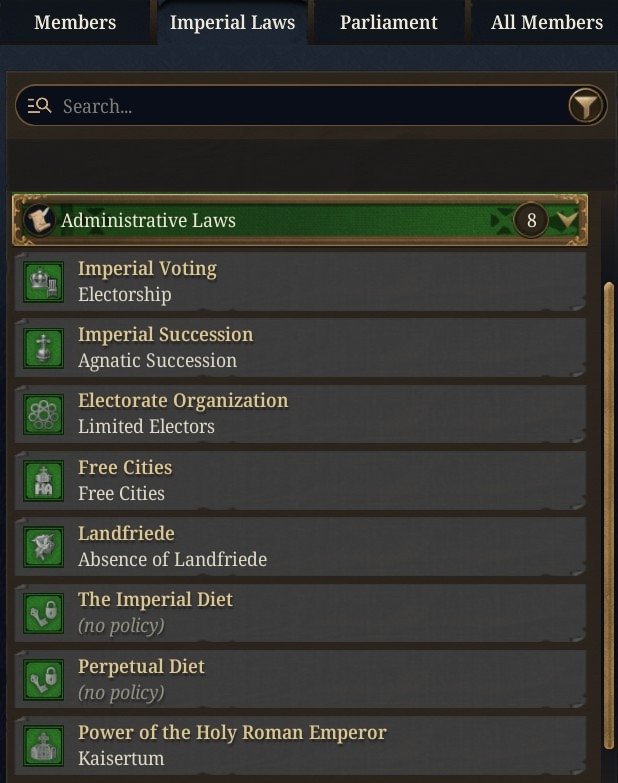Click the Imperial Voting crown icon
The height and width of the screenshot is (783, 618).
click(x=43, y=282)
